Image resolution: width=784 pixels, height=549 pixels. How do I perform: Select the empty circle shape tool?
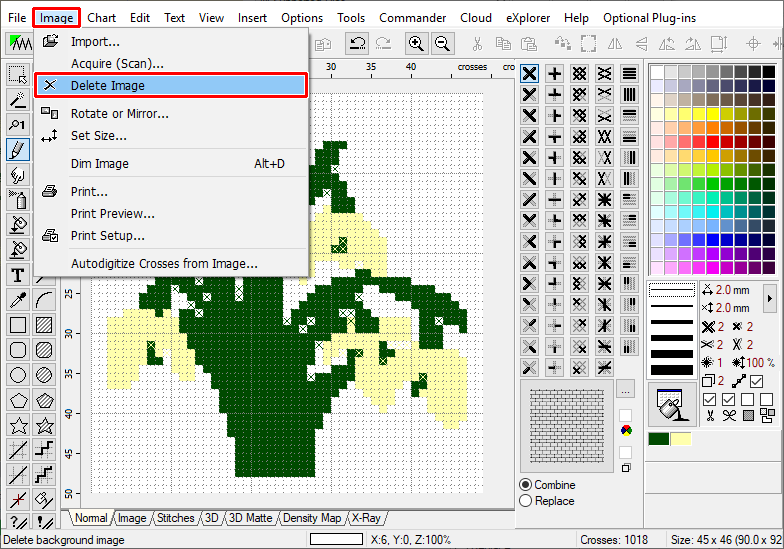click(x=18, y=375)
